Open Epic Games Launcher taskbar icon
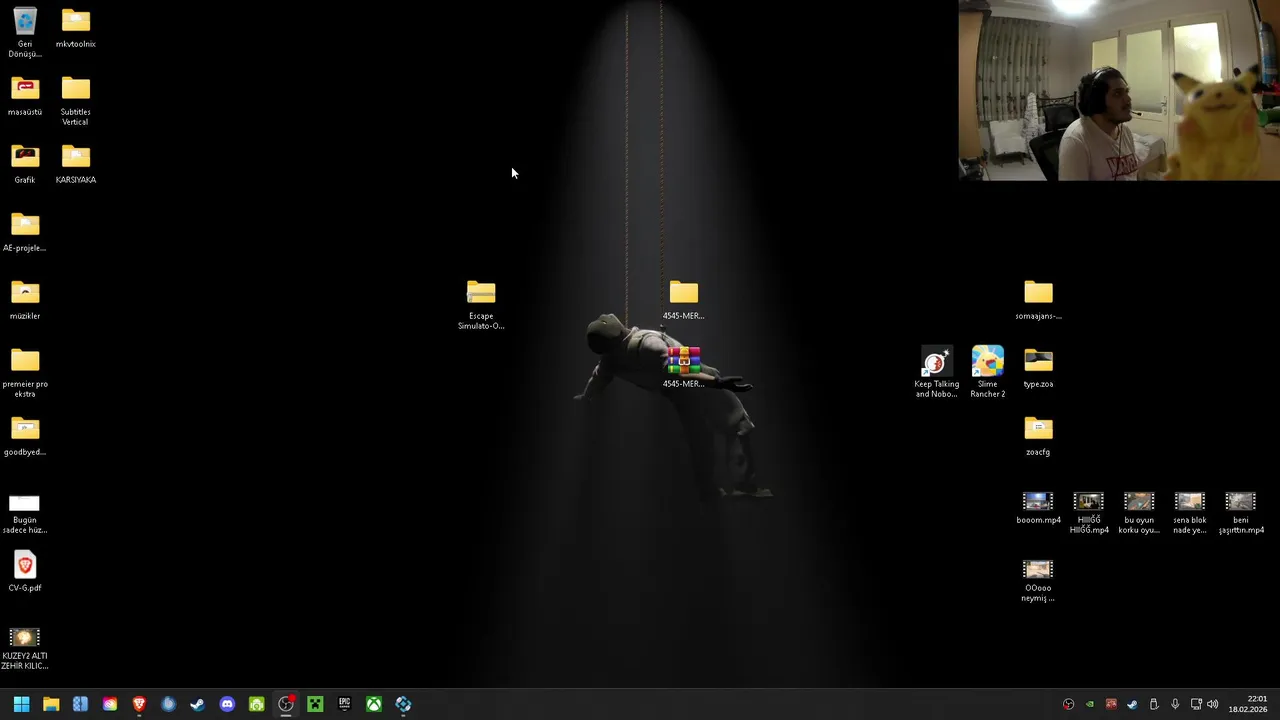The width and height of the screenshot is (1280, 720). click(344, 704)
